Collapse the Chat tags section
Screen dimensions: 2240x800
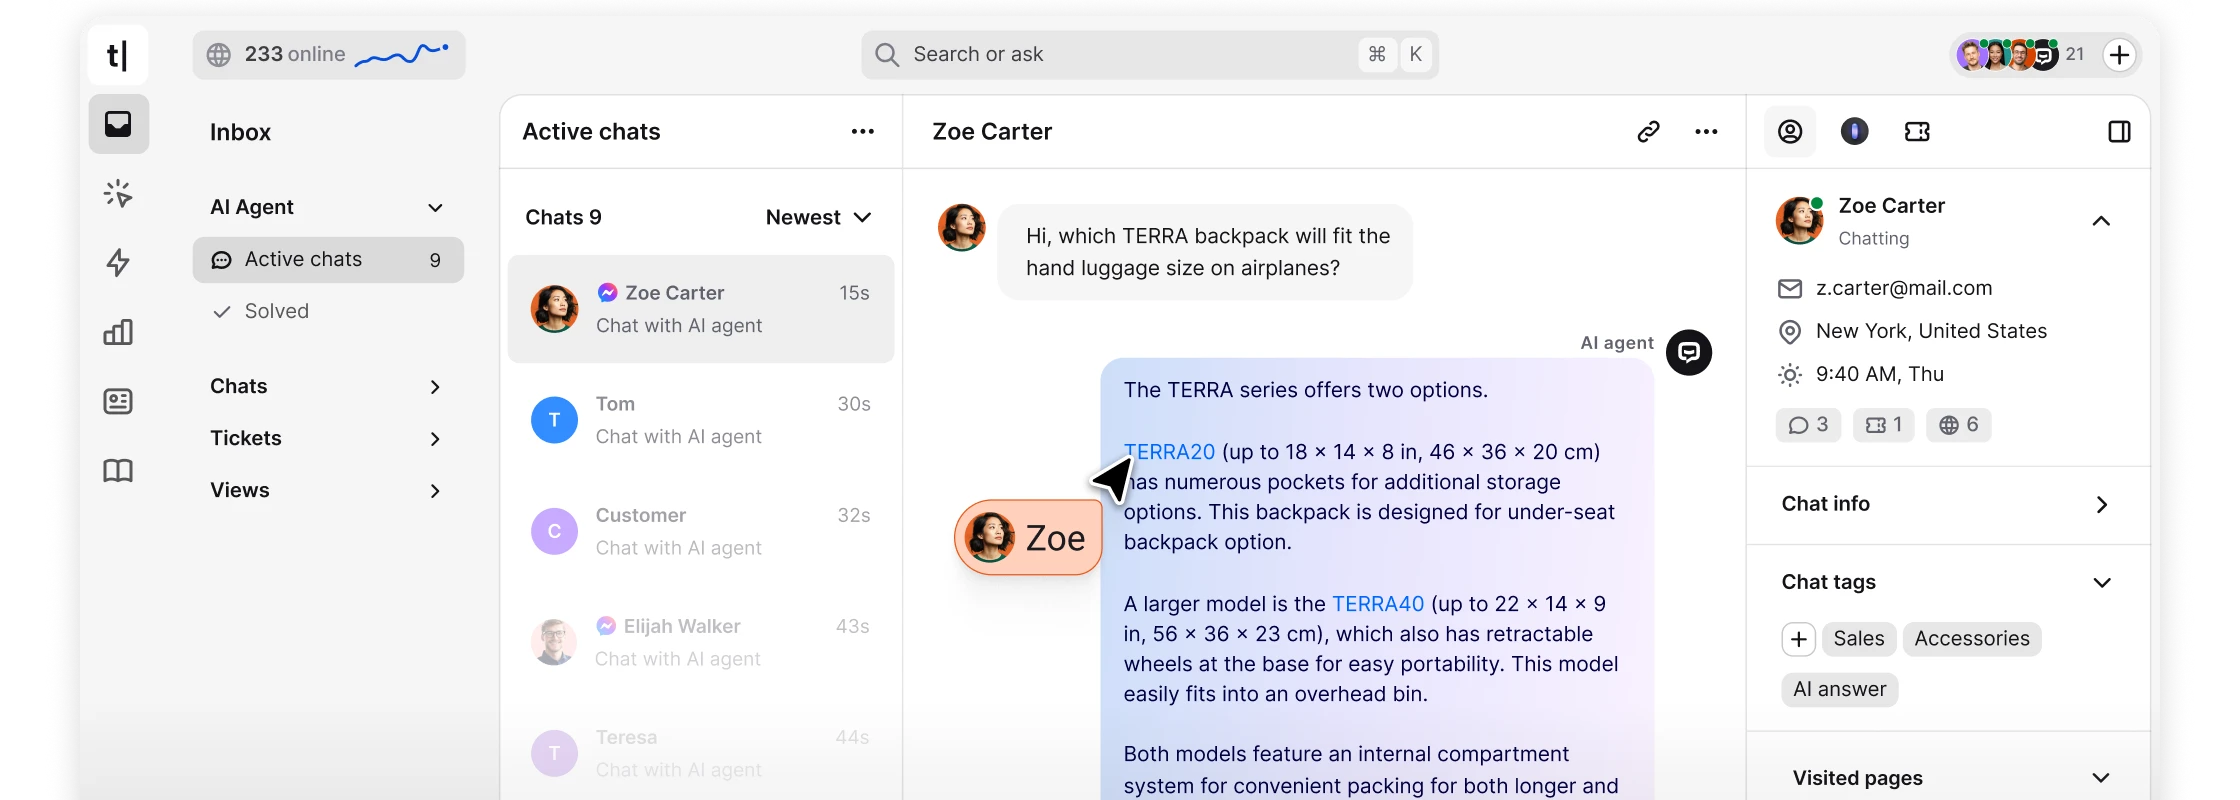pyautogui.click(x=2101, y=583)
